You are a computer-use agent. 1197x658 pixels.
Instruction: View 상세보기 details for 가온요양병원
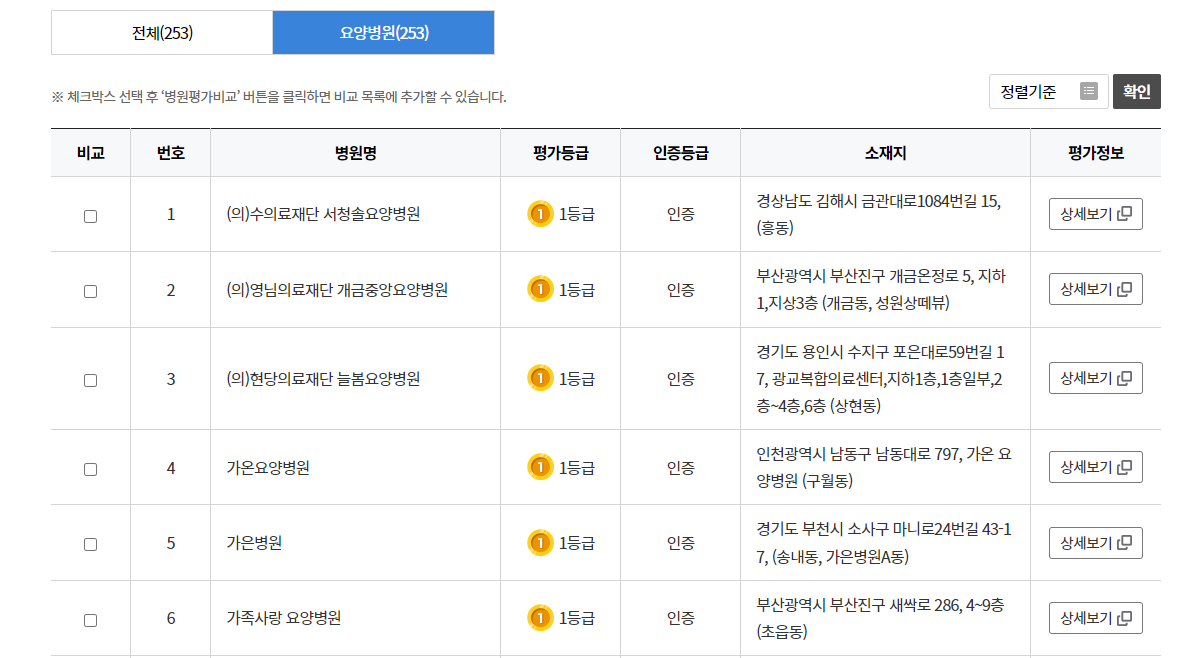point(1095,467)
